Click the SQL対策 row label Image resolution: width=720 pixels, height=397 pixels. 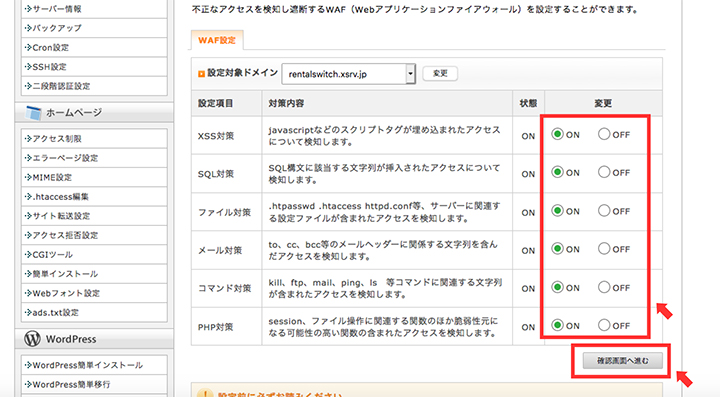click(216, 174)
